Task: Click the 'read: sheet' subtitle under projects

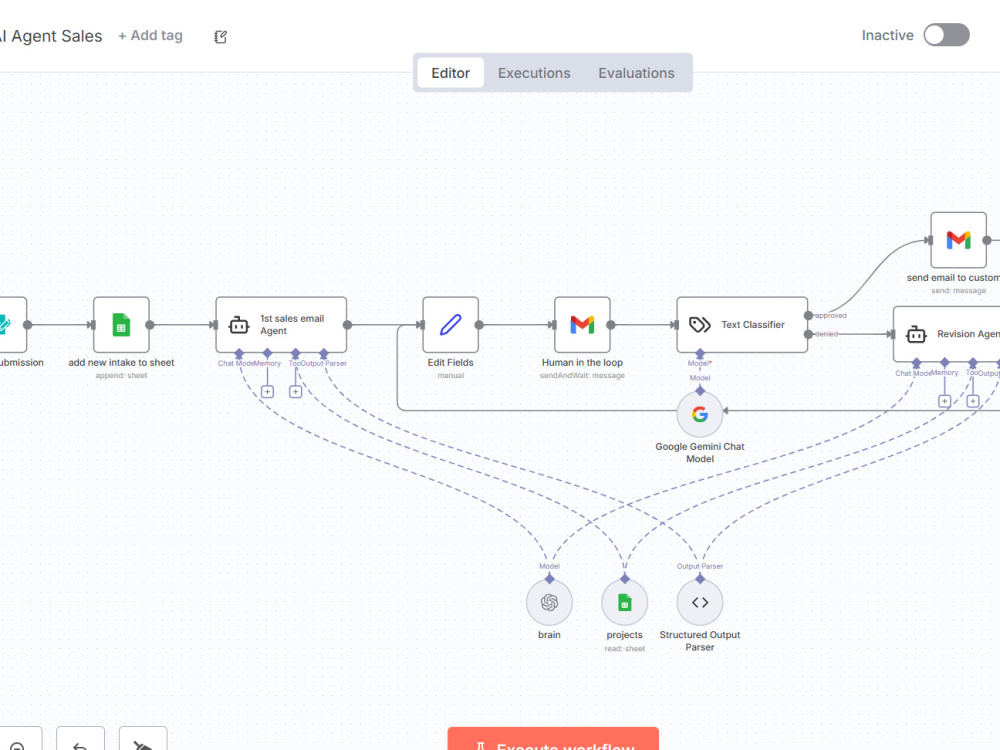Action: [624, 649]
